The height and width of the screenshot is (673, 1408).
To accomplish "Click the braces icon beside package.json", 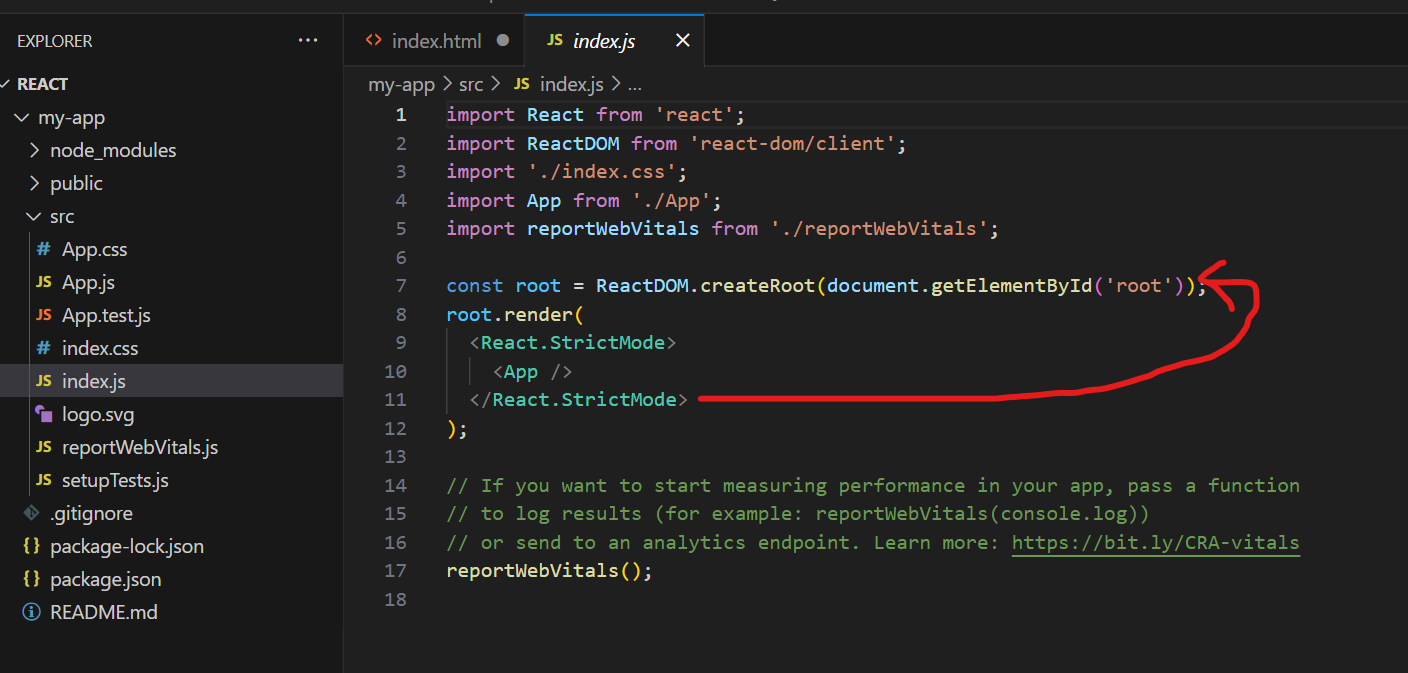I will point(32,580).
